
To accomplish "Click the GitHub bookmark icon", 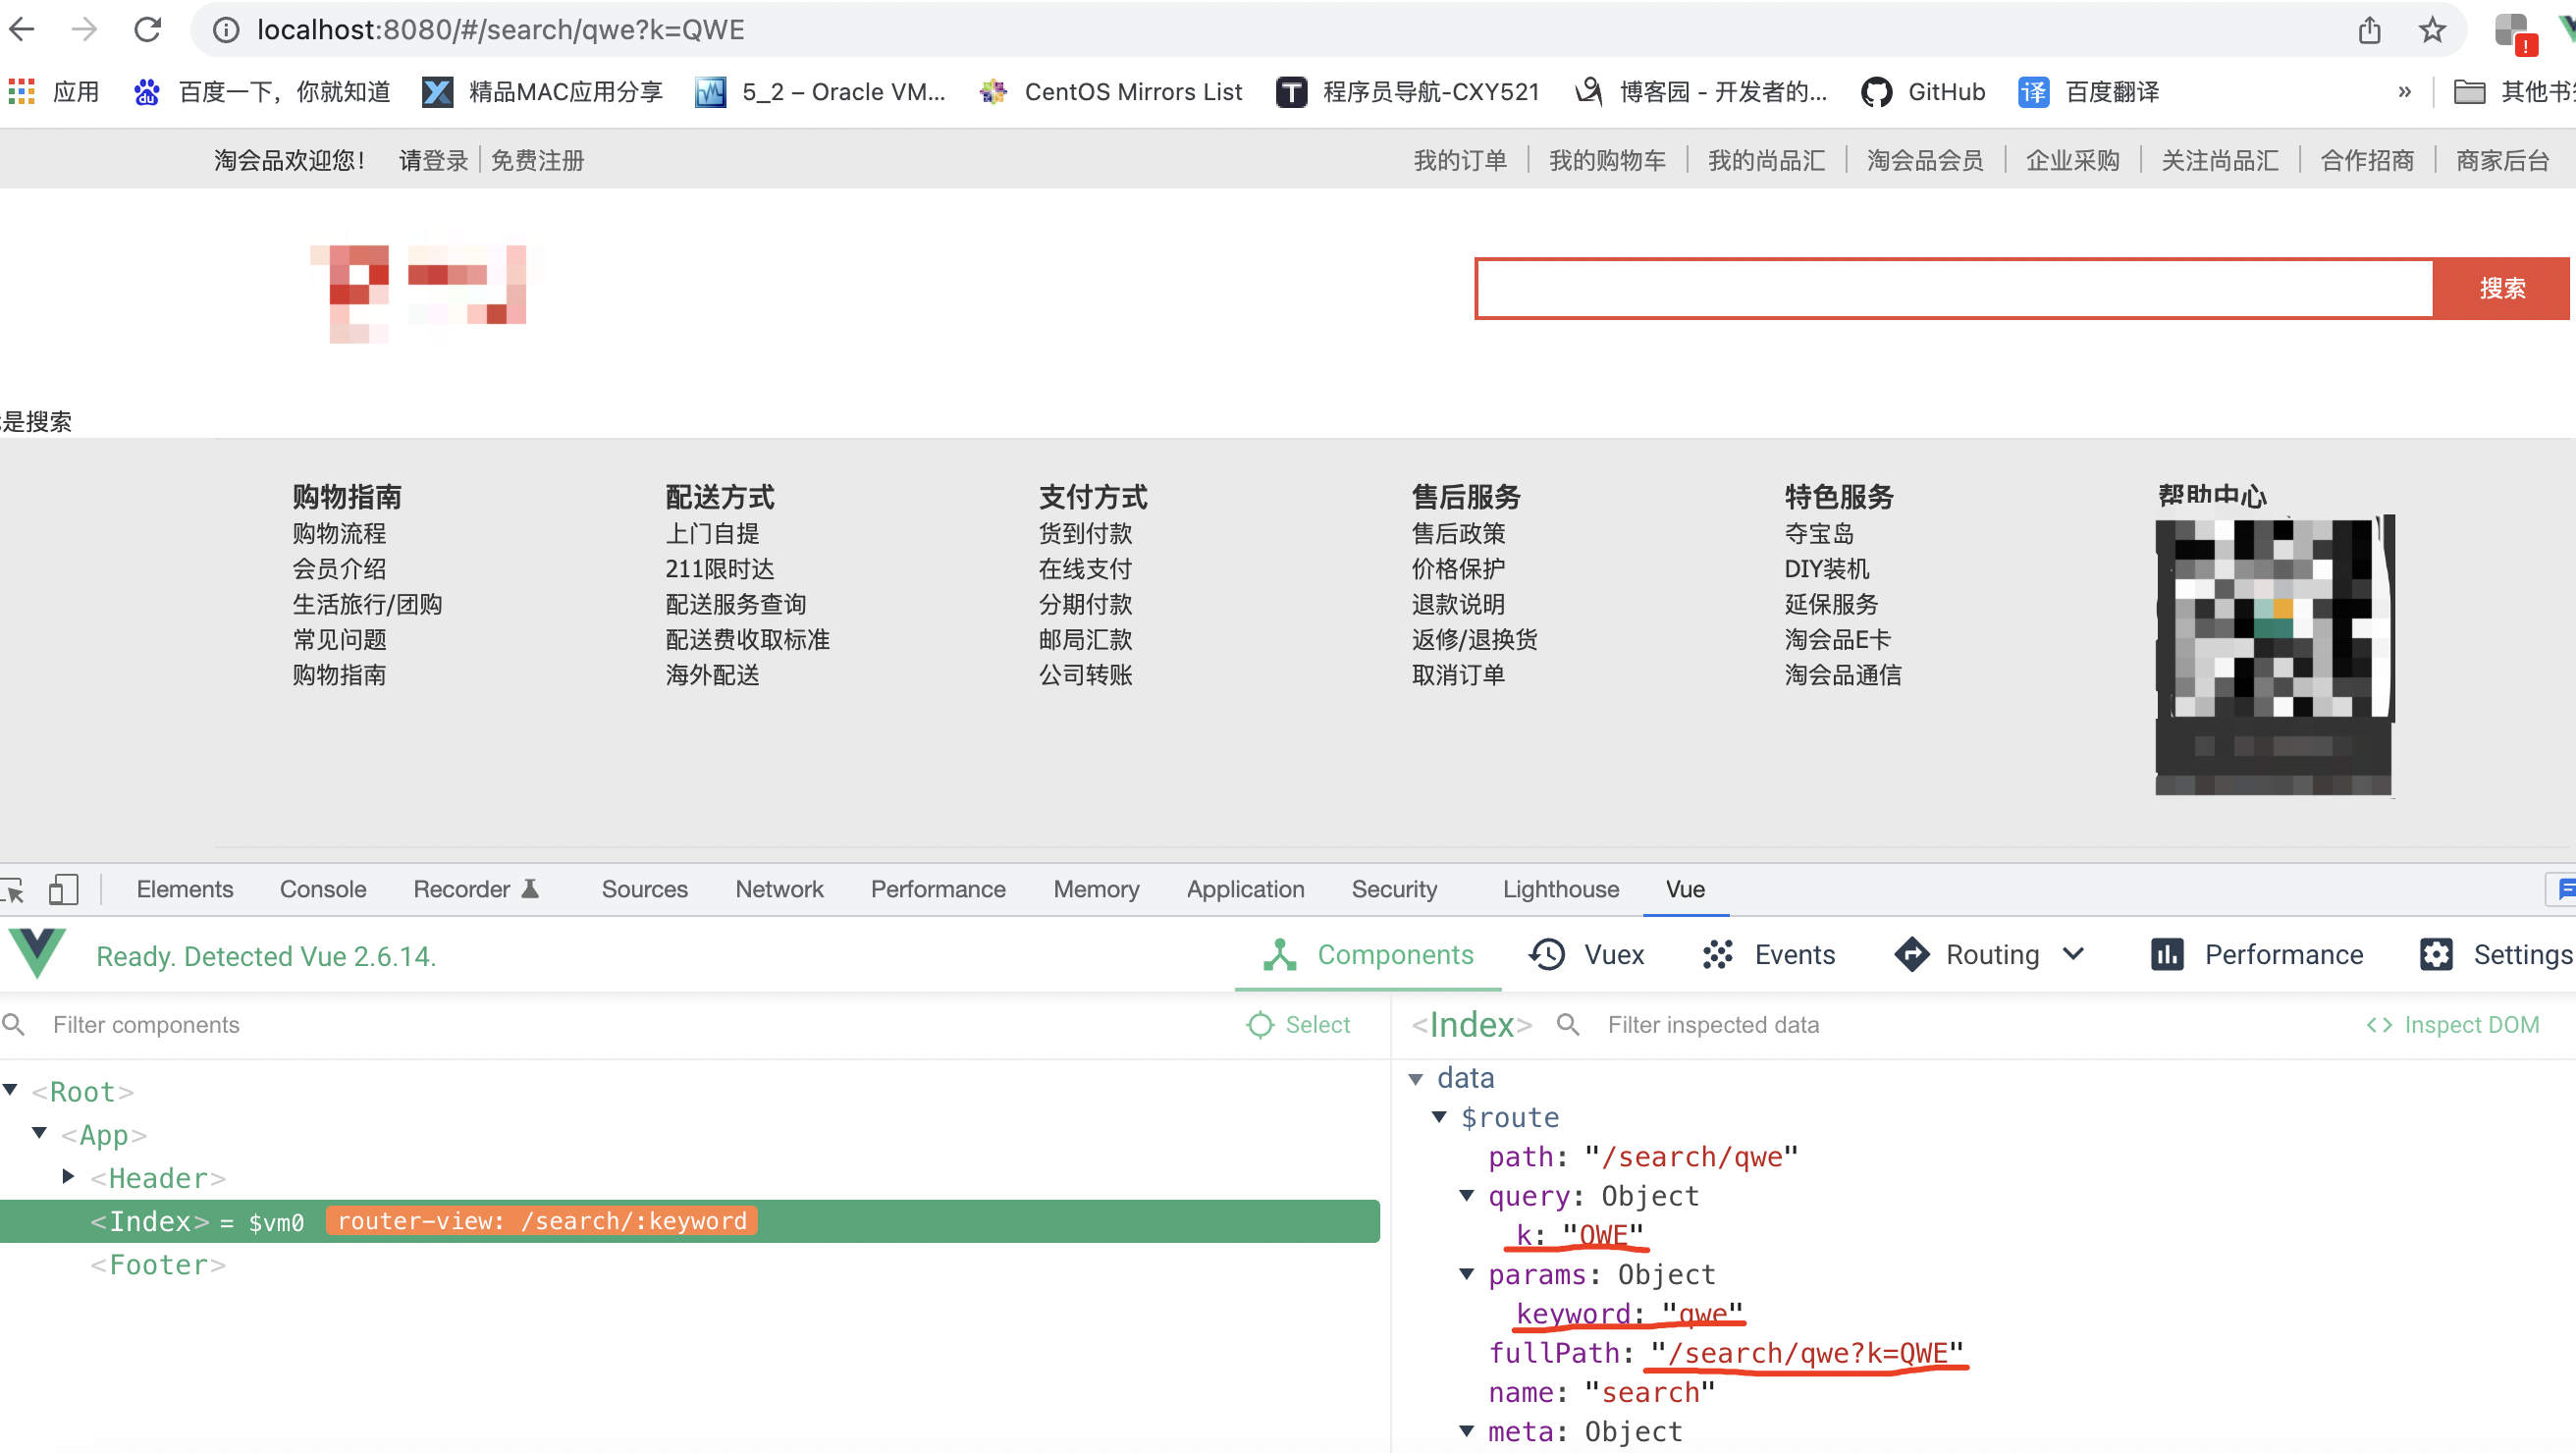I will 1876,92.
